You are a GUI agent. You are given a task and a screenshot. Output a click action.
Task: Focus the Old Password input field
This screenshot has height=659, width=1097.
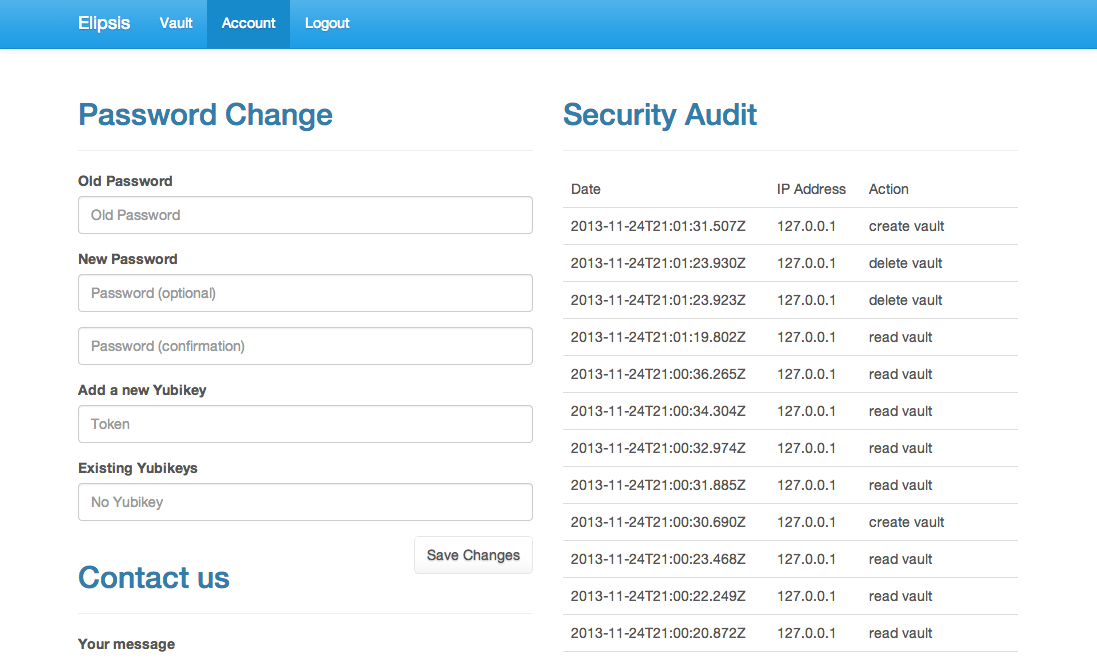pos(305,215)
